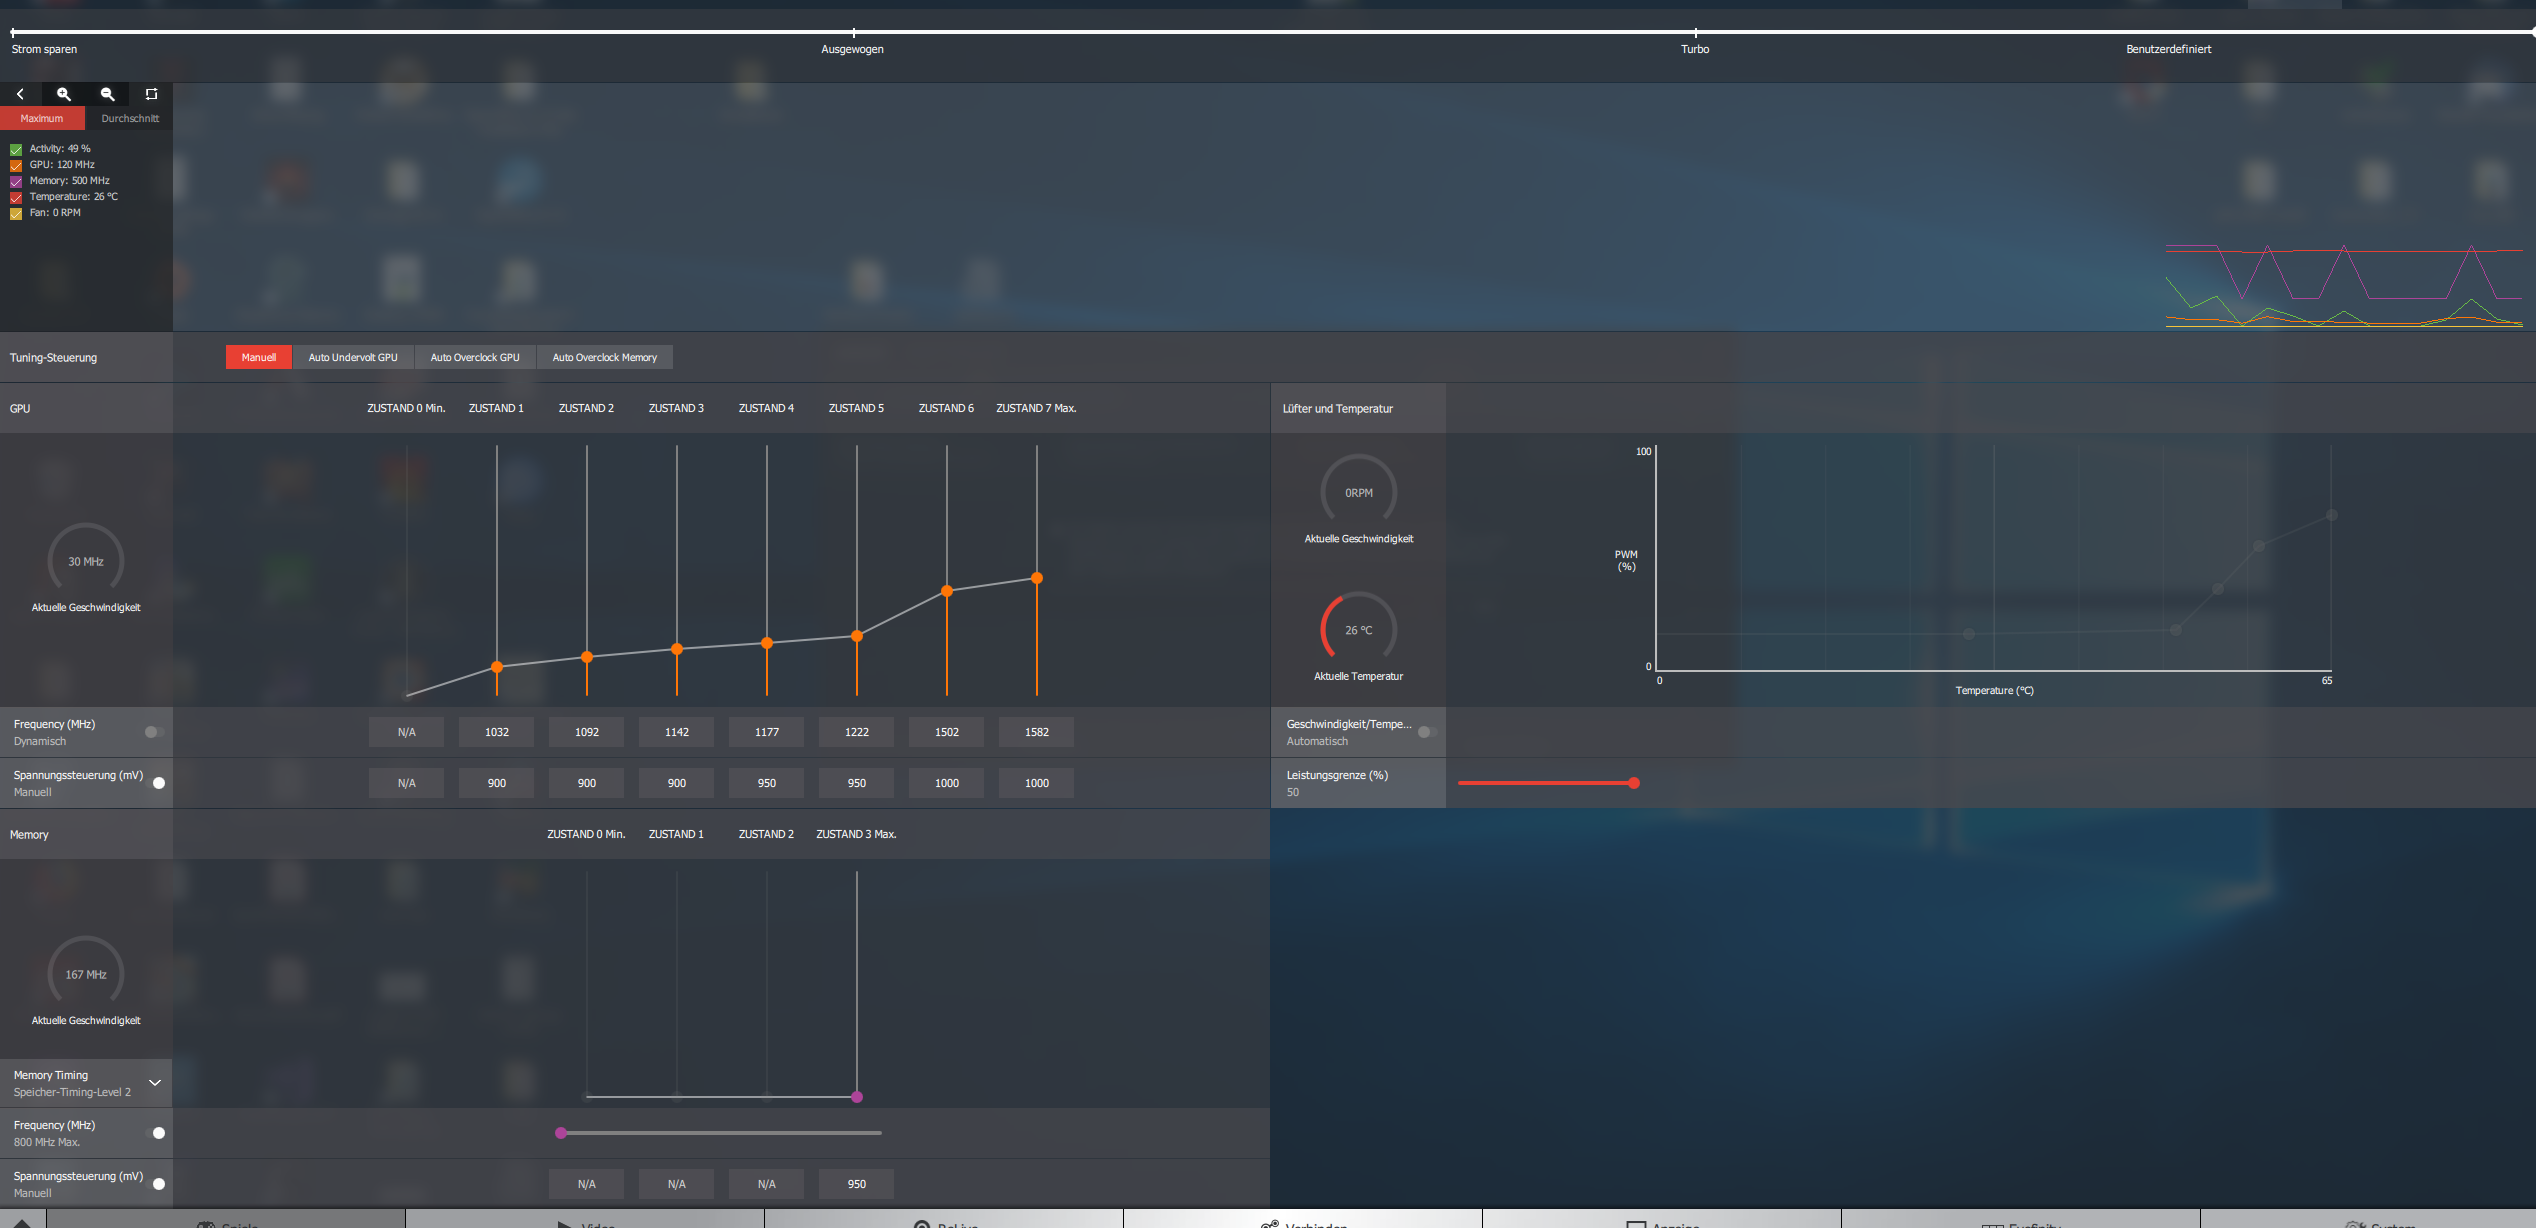This screenshot has height=1228, width=2536.
Task: Edit State 3 voltage field 900
Action: tap(677, 783)
